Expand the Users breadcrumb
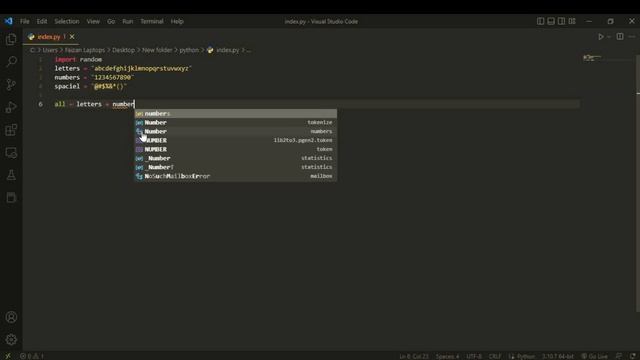 pyautogui.click(x=50, y=50)
